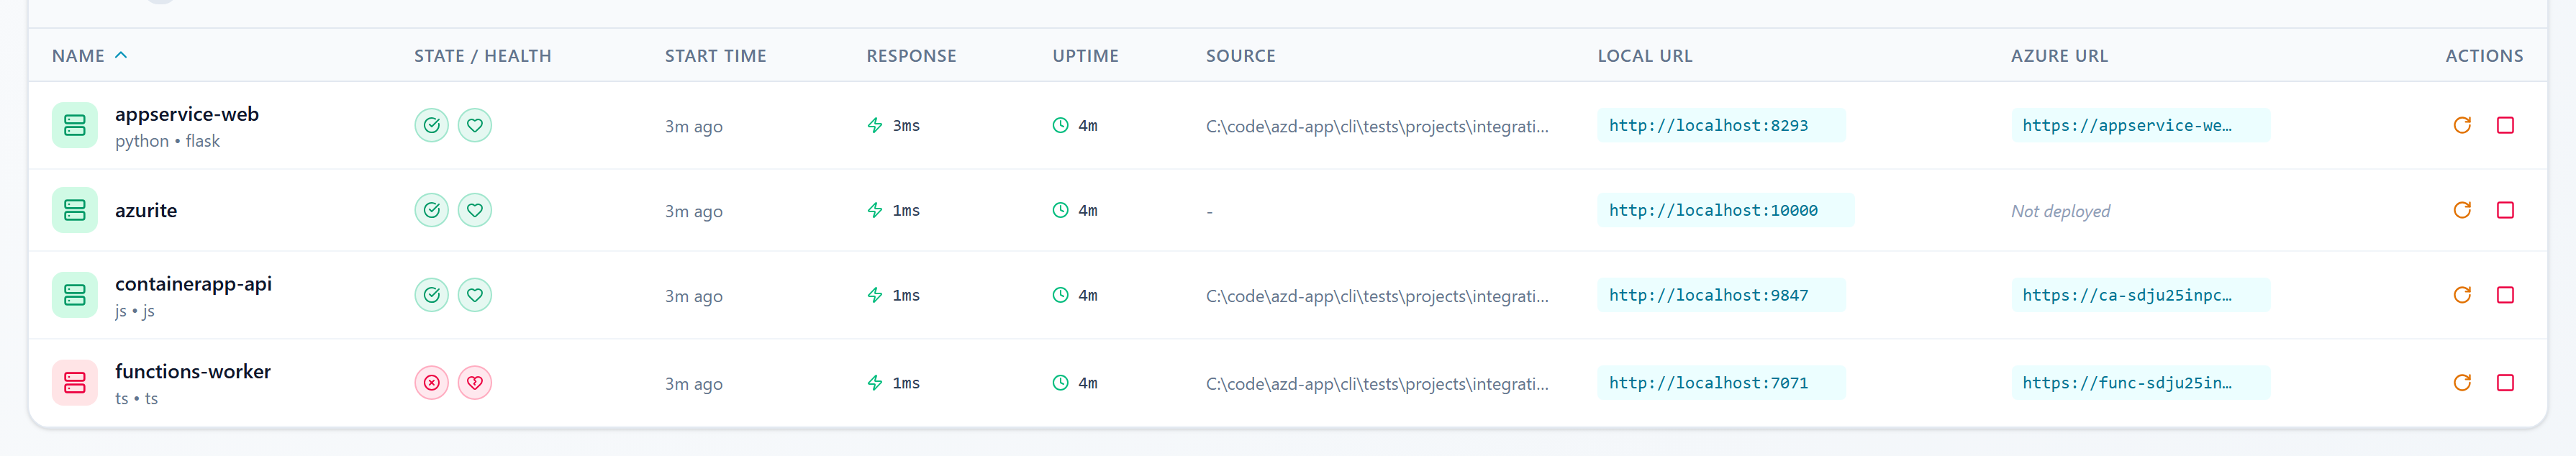The width and height of the screenshot is (2576, 456).
Task: Click '3m ago' start time for functions-worker
Action: tap(694, 384)
